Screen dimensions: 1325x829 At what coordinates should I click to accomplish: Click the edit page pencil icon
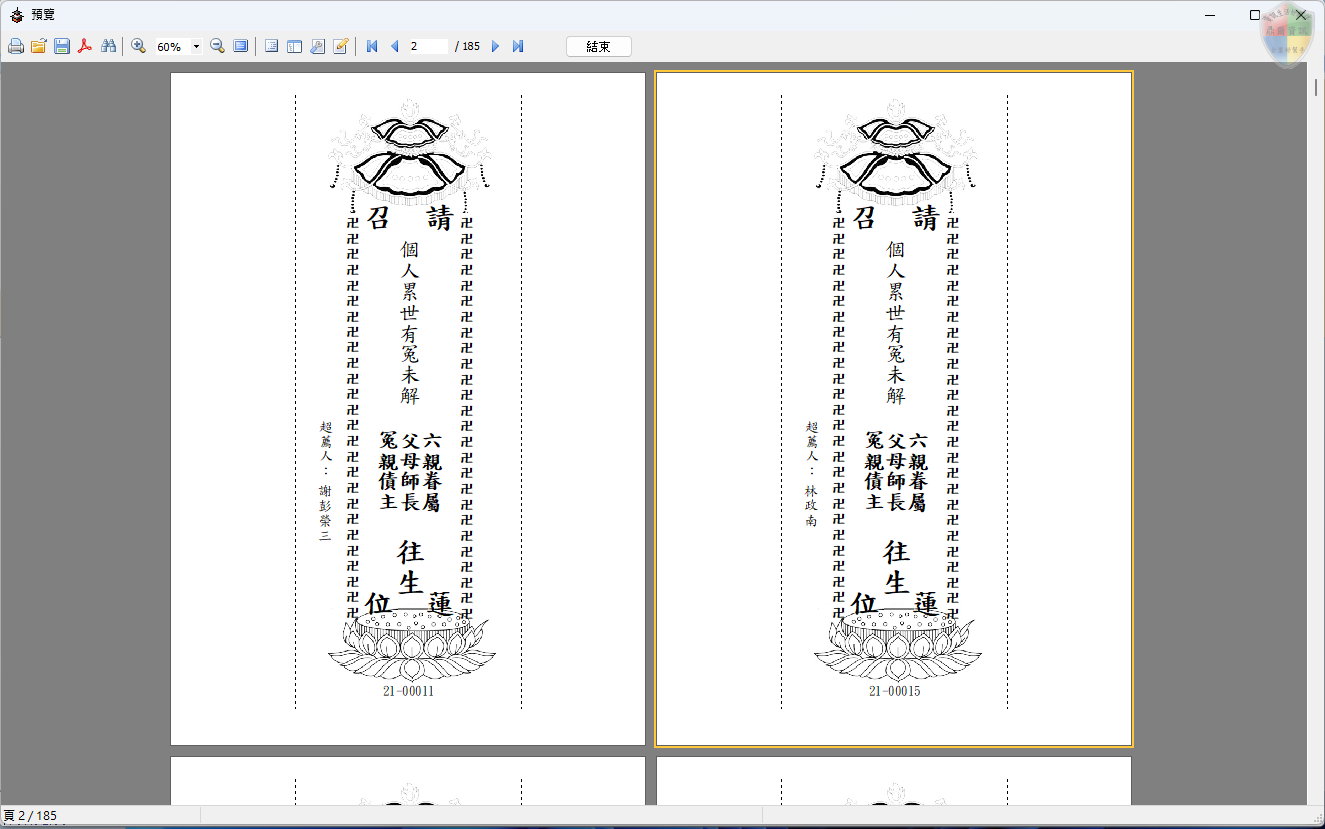(x=340, y=47)
